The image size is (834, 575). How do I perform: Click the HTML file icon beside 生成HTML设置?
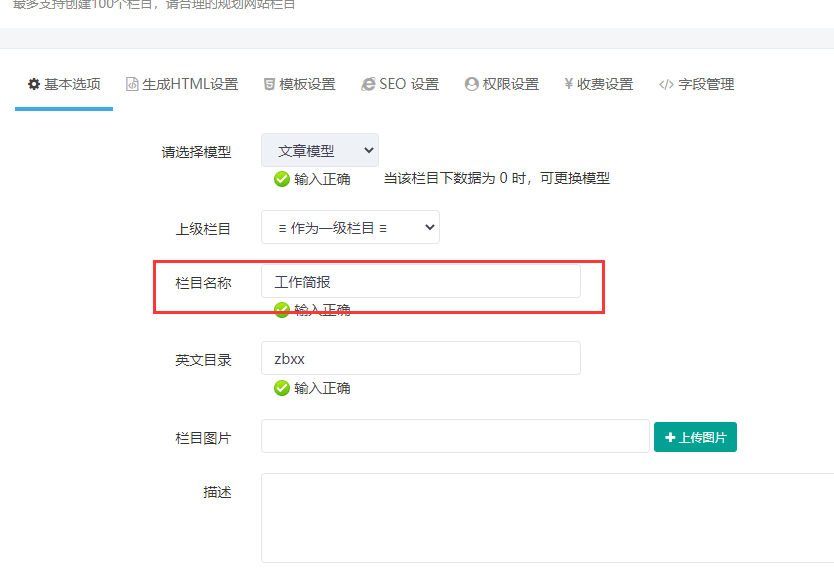pos(132,85)
